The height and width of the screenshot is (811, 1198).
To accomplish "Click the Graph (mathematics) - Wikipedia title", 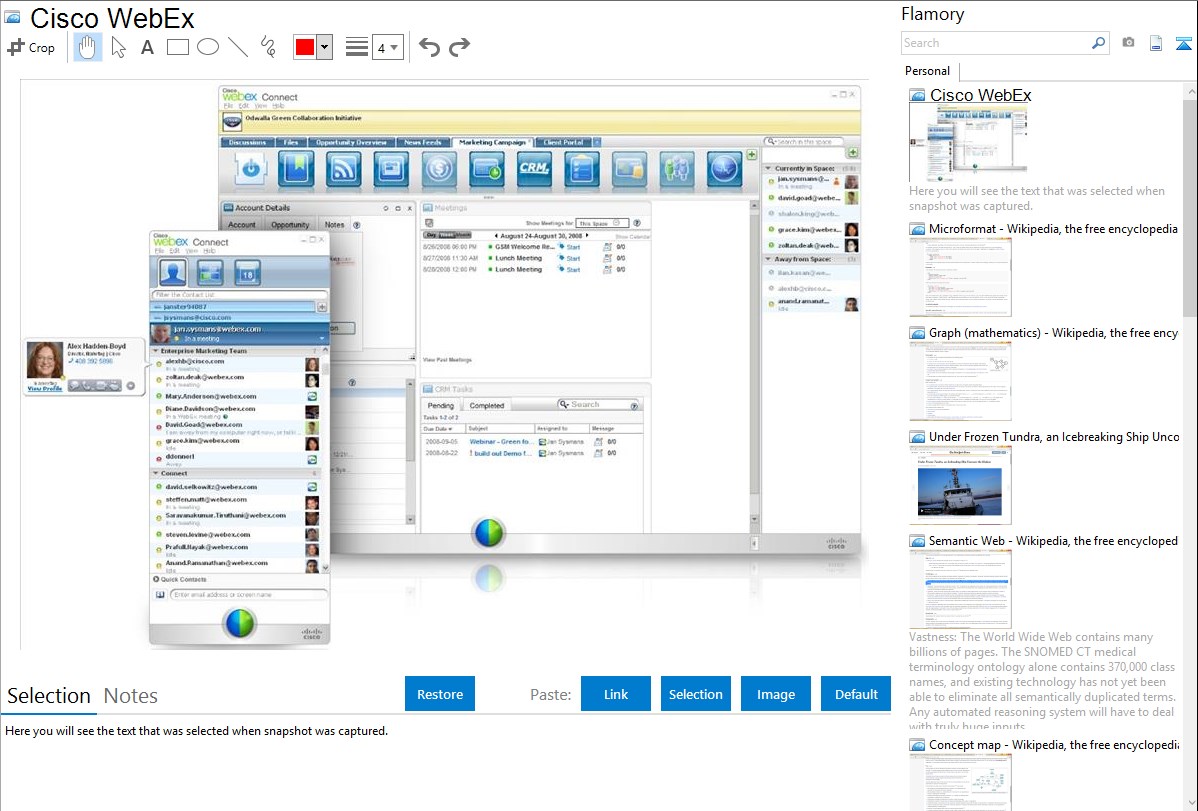I will (x=1053, y=333).
